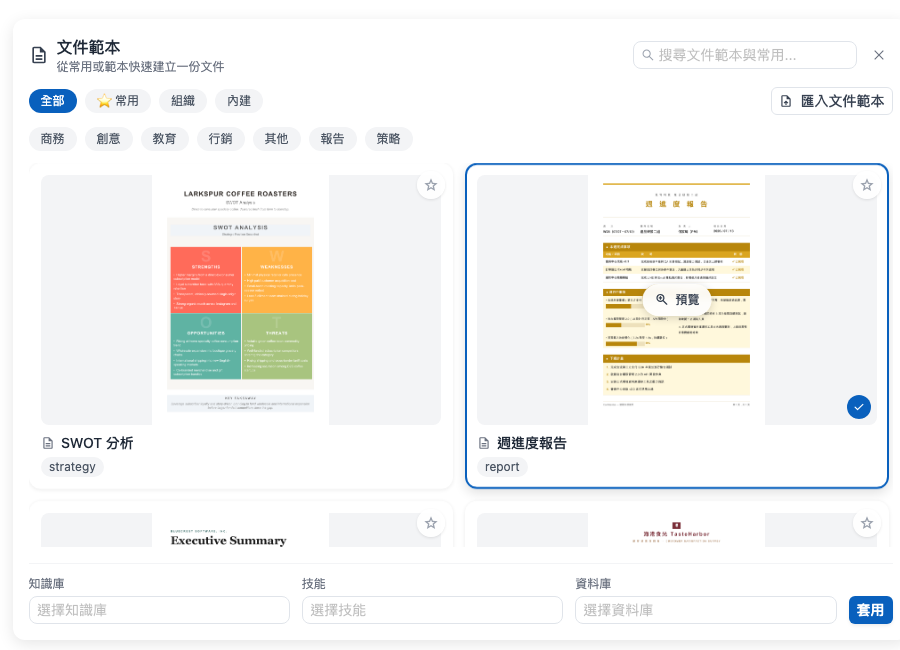900x650 pixels.
Task: Select the SWOT 分析 template thumbnail
Action: [x=241, y=300]
